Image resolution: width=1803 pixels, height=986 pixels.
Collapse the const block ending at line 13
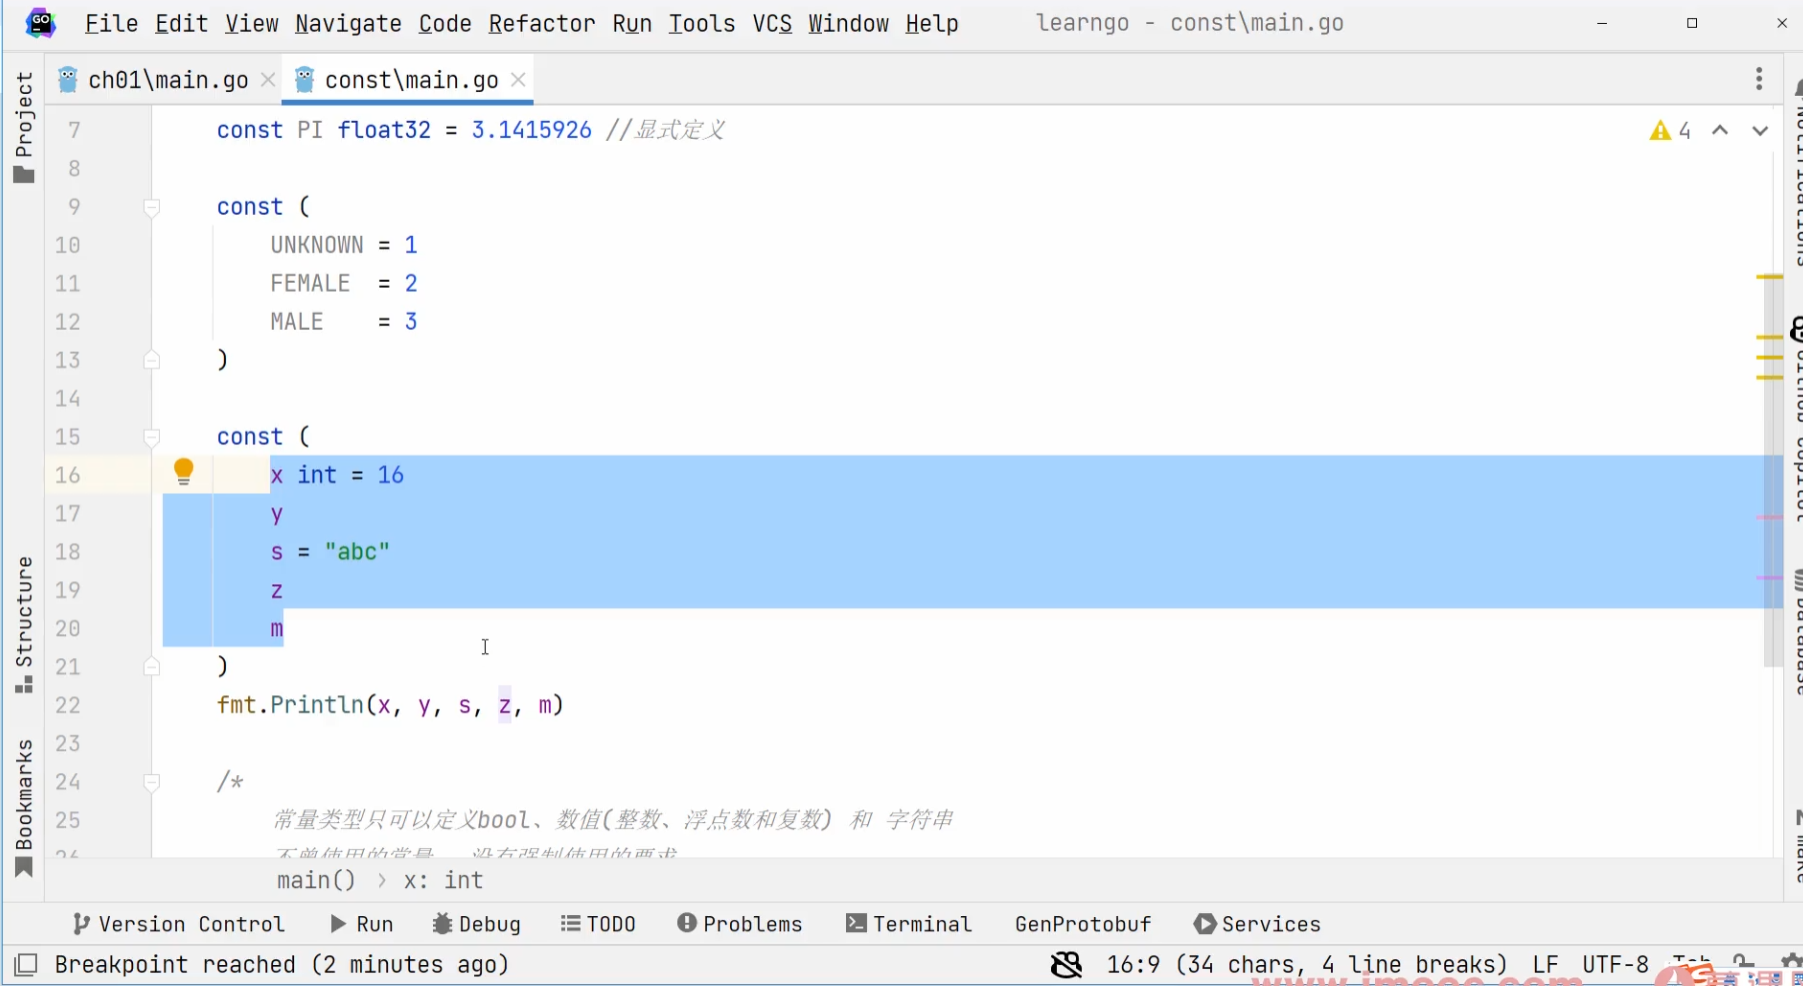(152, 360)
